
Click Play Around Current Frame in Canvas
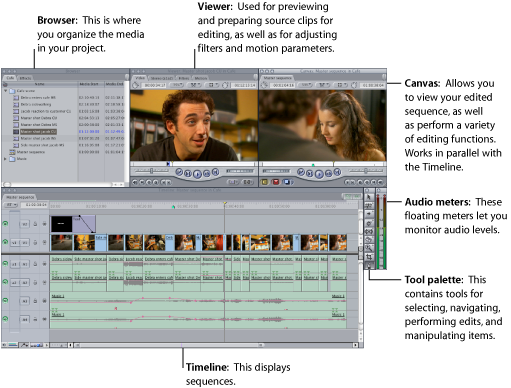328,173
